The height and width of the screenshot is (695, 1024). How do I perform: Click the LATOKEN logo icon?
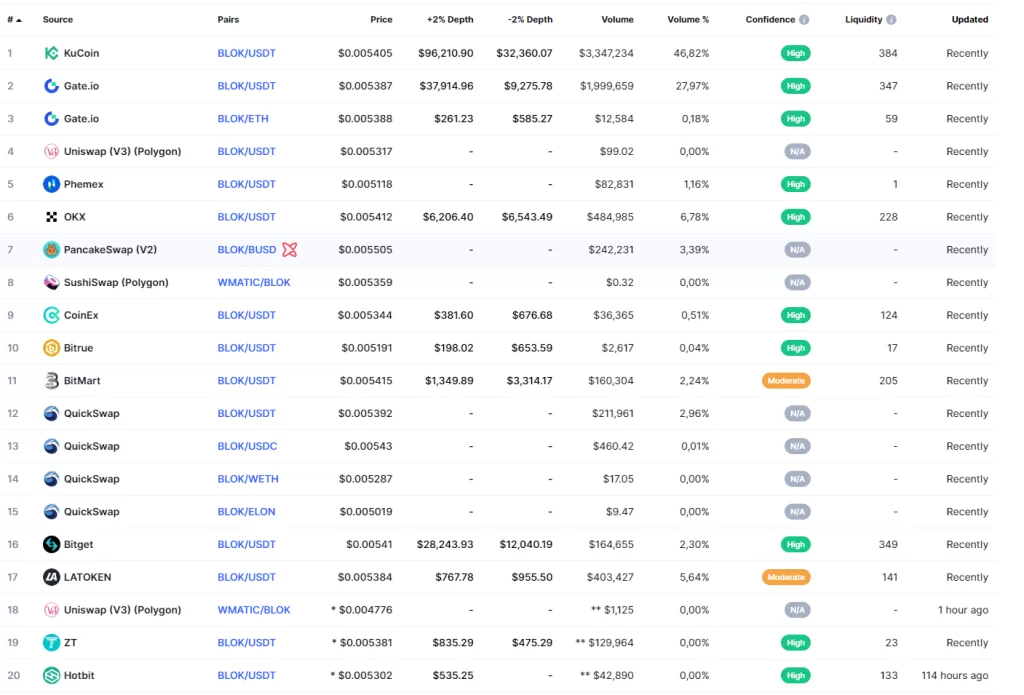(x=51, y=577)
